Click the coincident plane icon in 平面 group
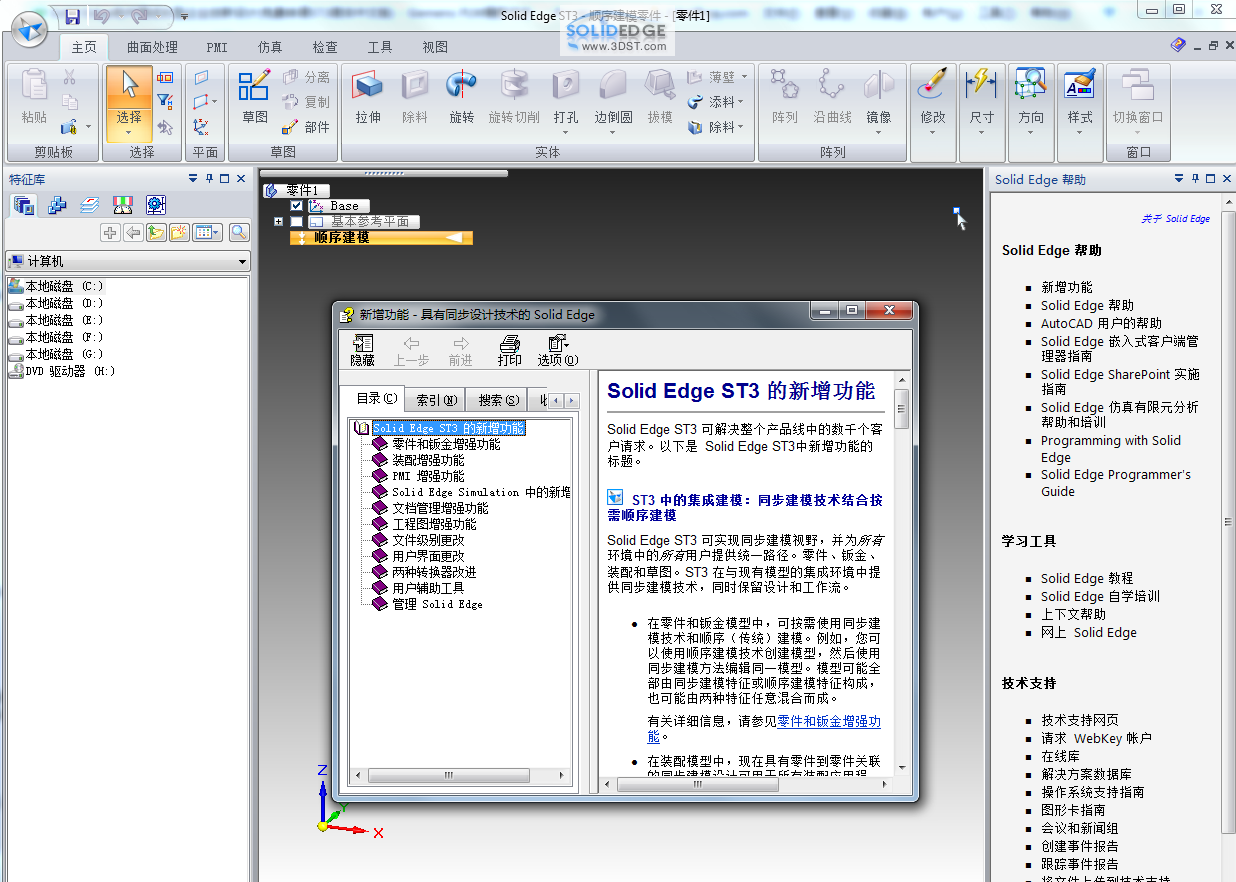The width and height of the screenshot is (1236, 882). tap(201, 77)
